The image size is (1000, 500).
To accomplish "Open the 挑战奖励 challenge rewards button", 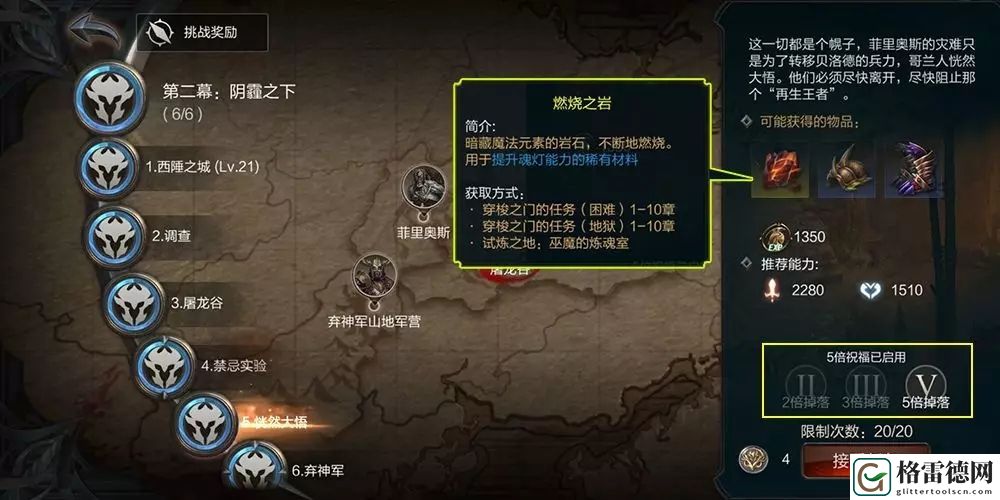I will [x=202, y=33].
